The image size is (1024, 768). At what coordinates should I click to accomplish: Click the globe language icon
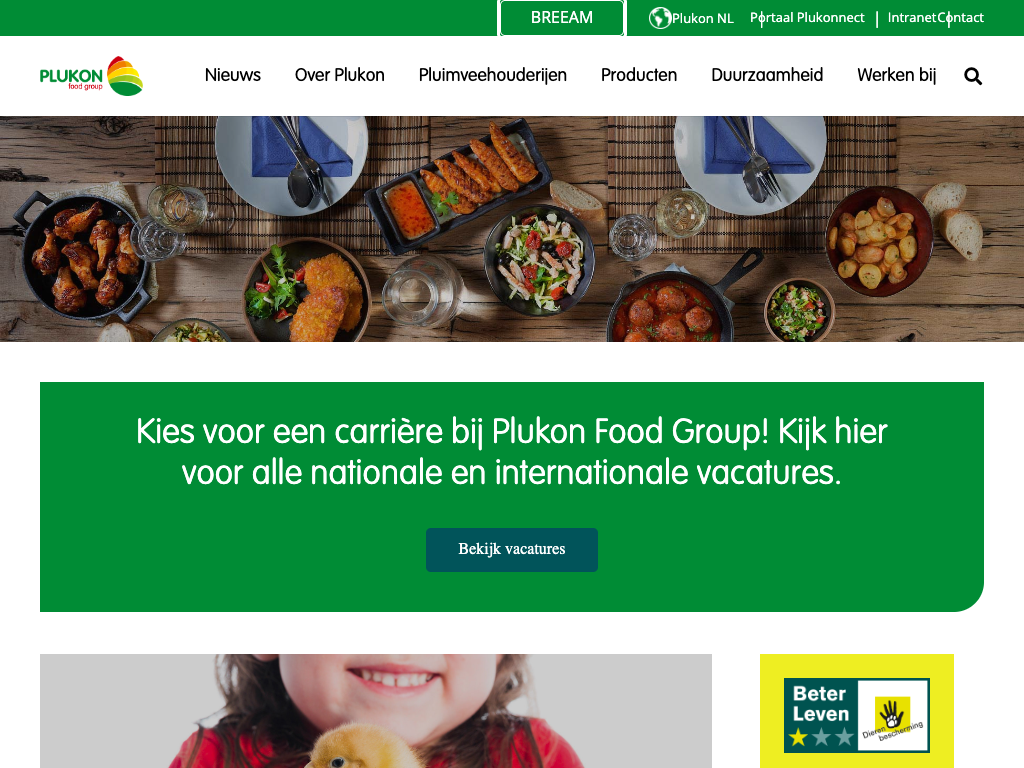[660, 18]
